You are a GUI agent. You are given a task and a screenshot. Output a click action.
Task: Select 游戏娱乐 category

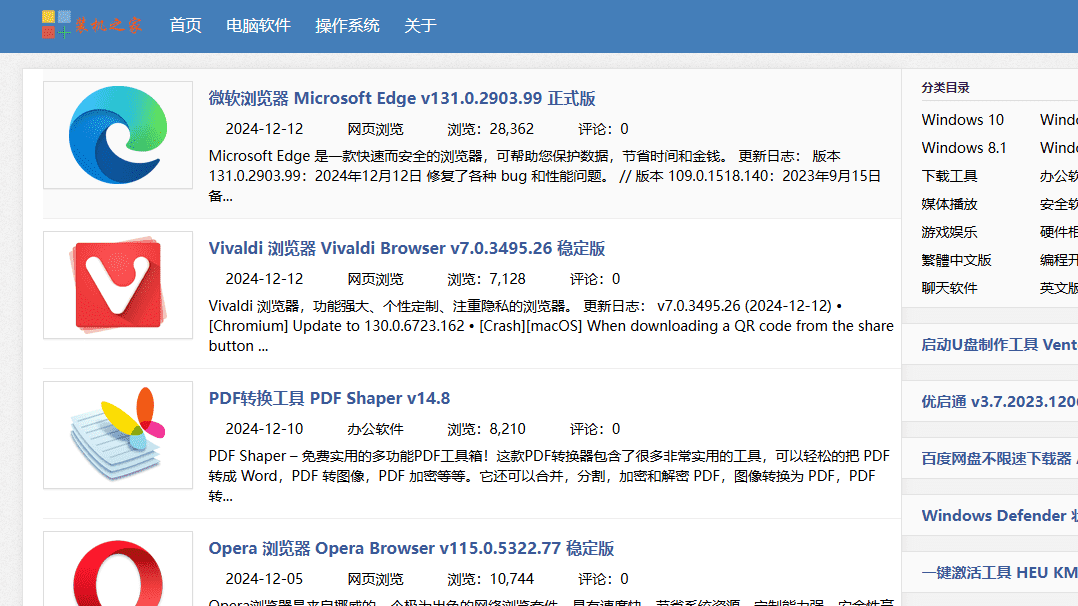949,232
